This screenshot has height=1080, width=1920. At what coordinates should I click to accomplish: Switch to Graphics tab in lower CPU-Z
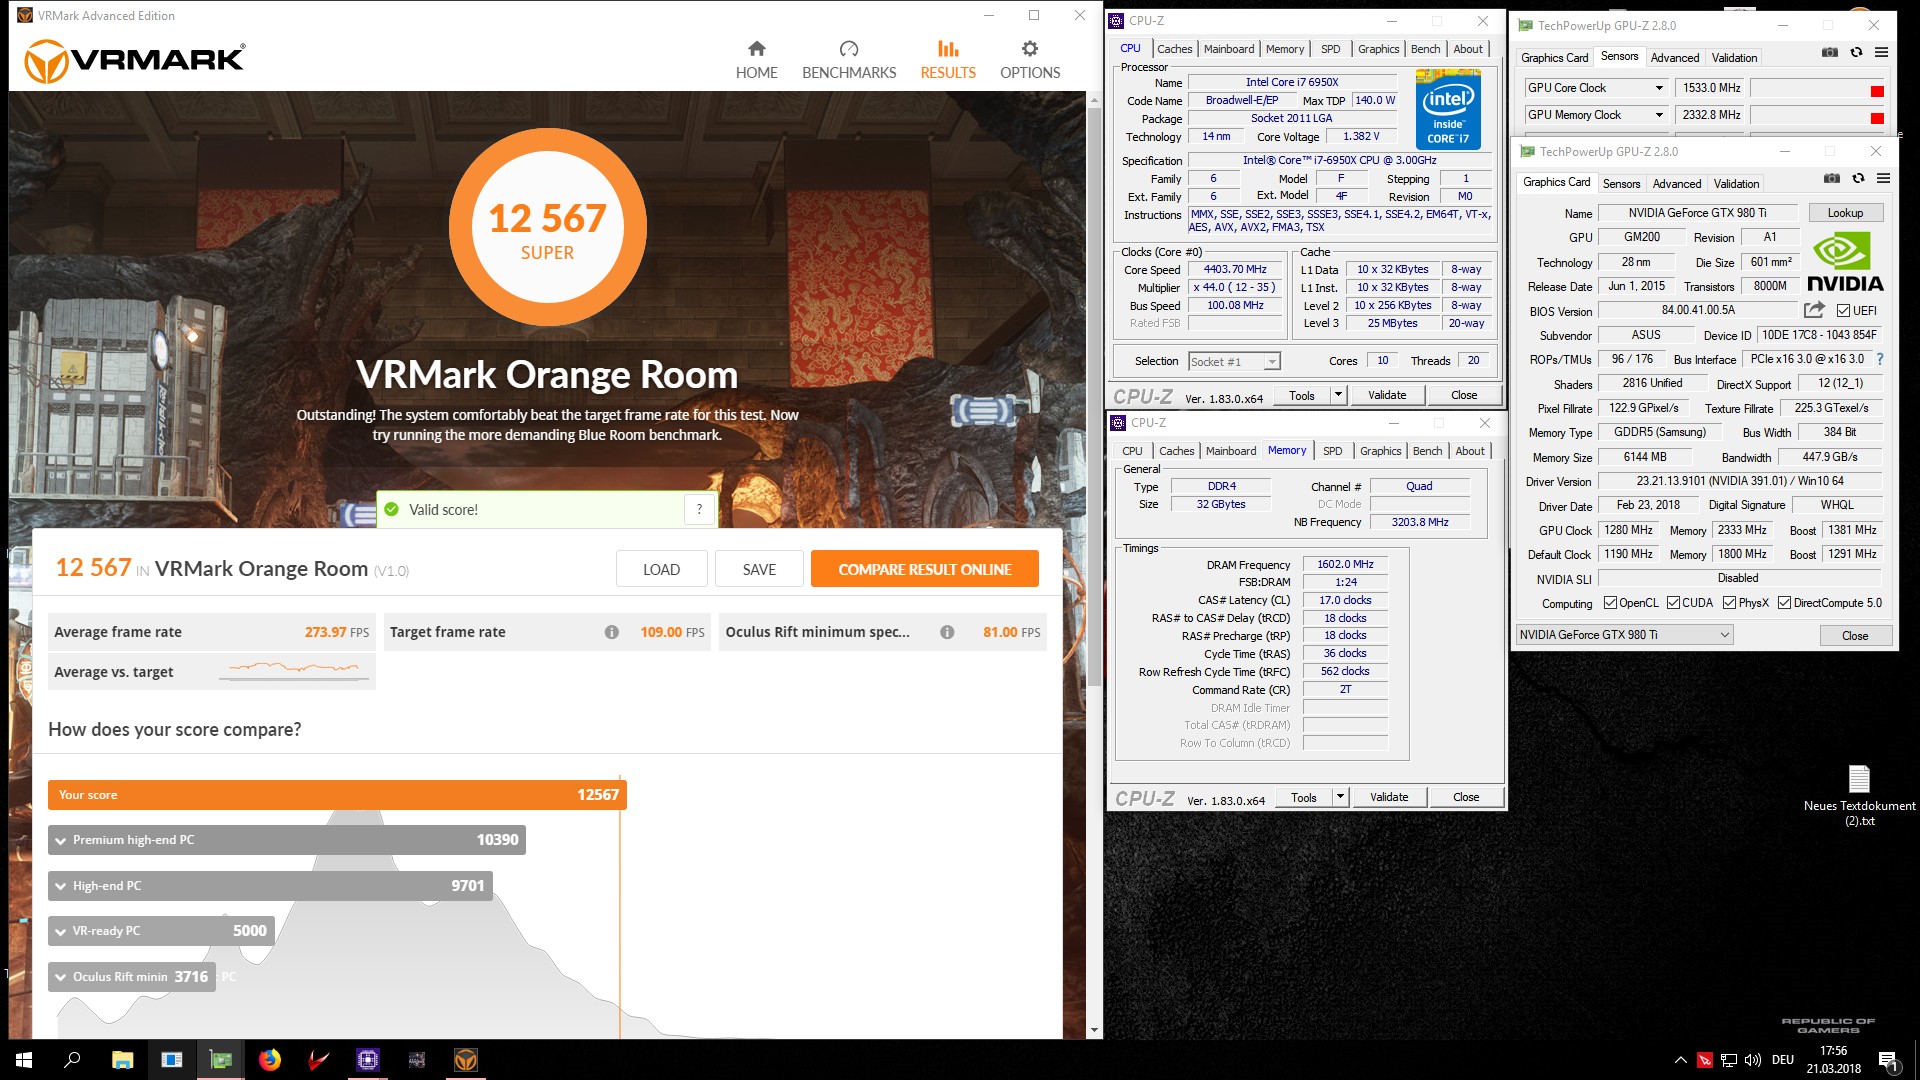click(x=1380, y=451)
